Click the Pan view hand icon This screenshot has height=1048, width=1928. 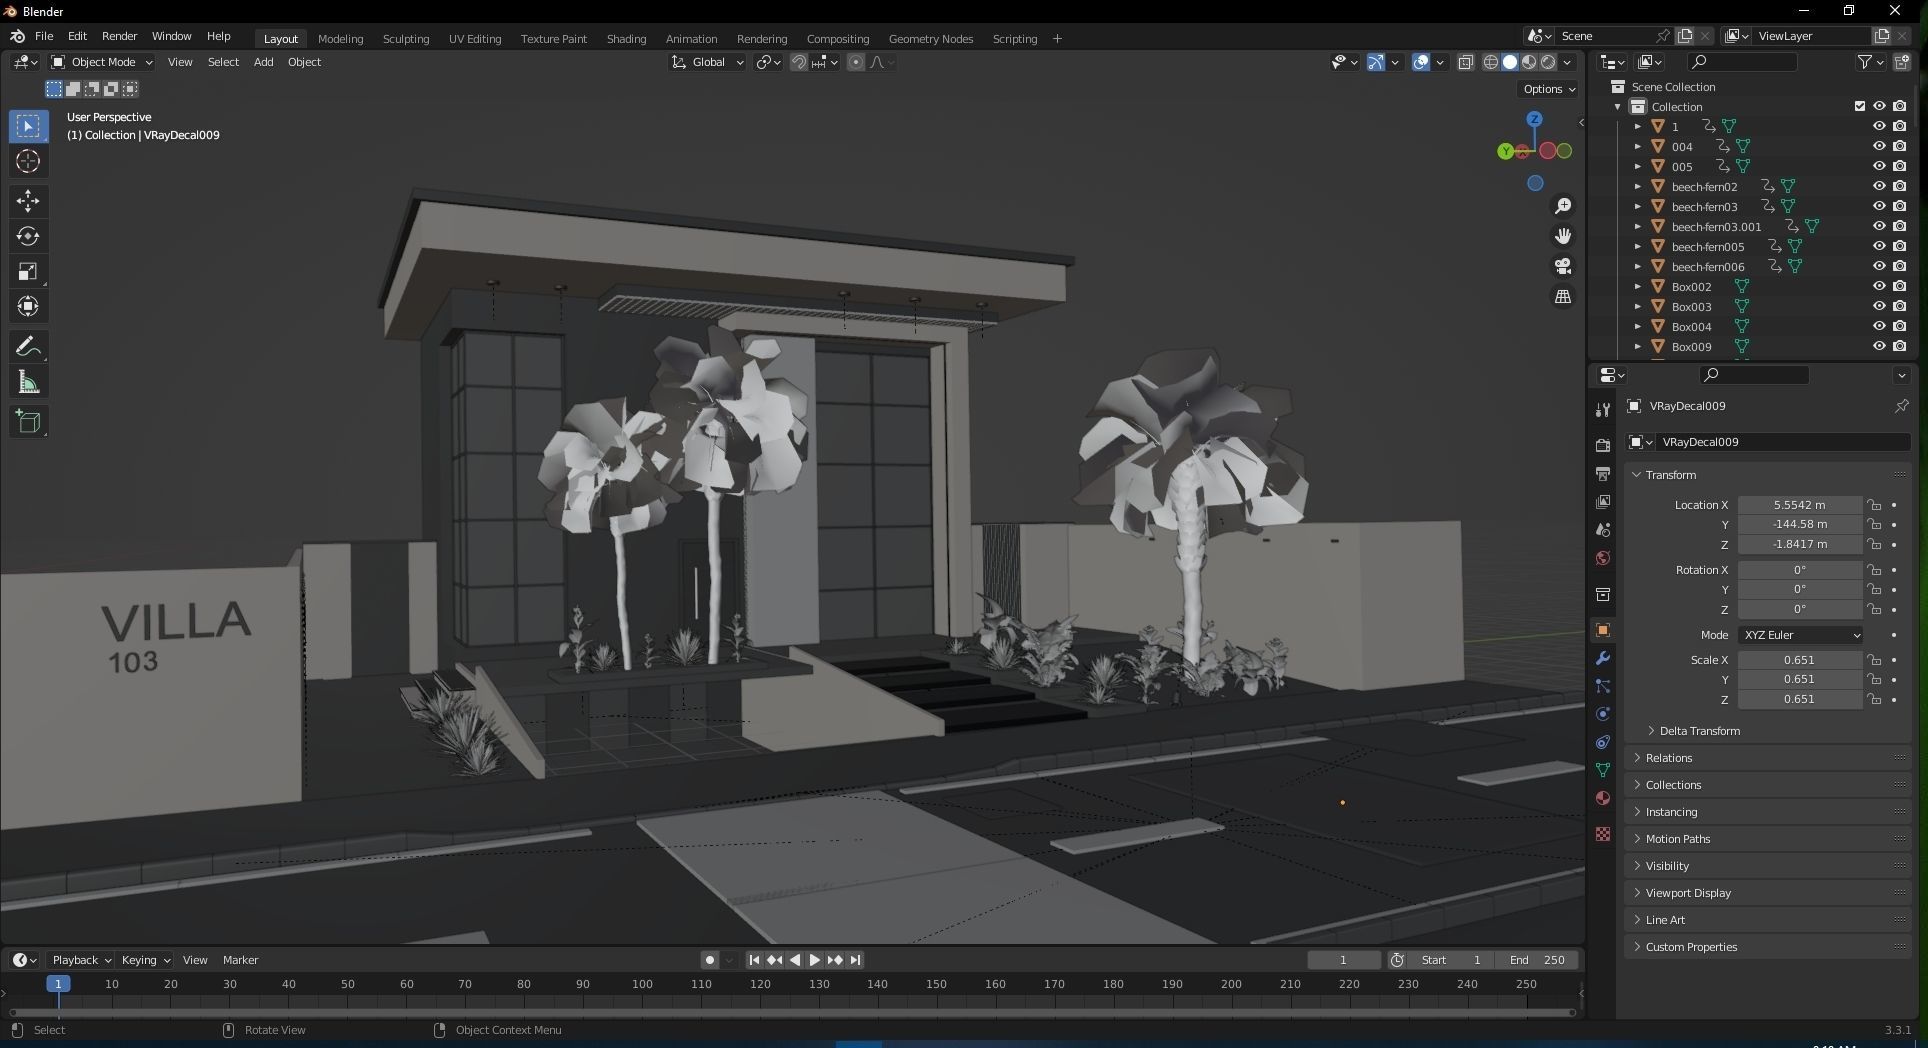(1563, 236)
